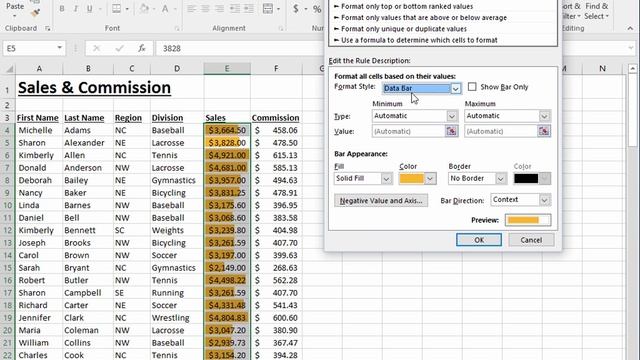This screenshot has height=360, width=640.
Task: Click the Decrease Indent icon
Action: 235,9
